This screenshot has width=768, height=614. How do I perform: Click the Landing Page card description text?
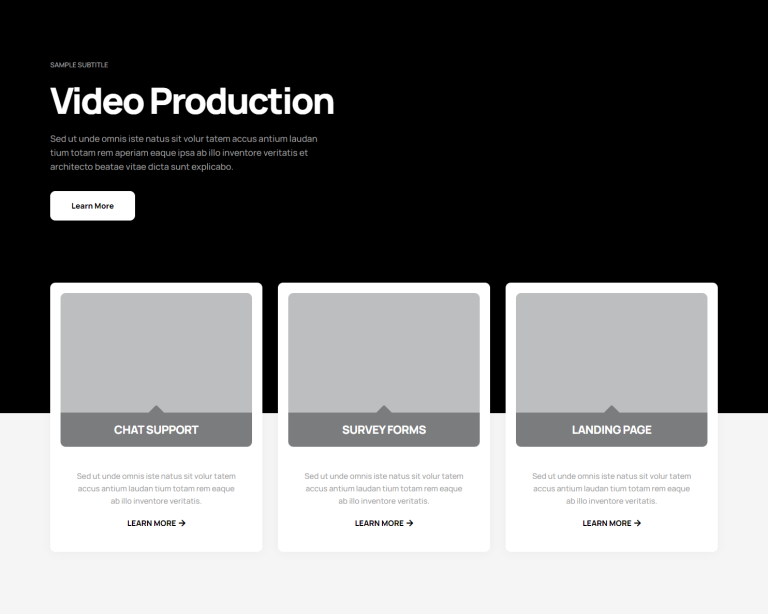tap(612, 488)
